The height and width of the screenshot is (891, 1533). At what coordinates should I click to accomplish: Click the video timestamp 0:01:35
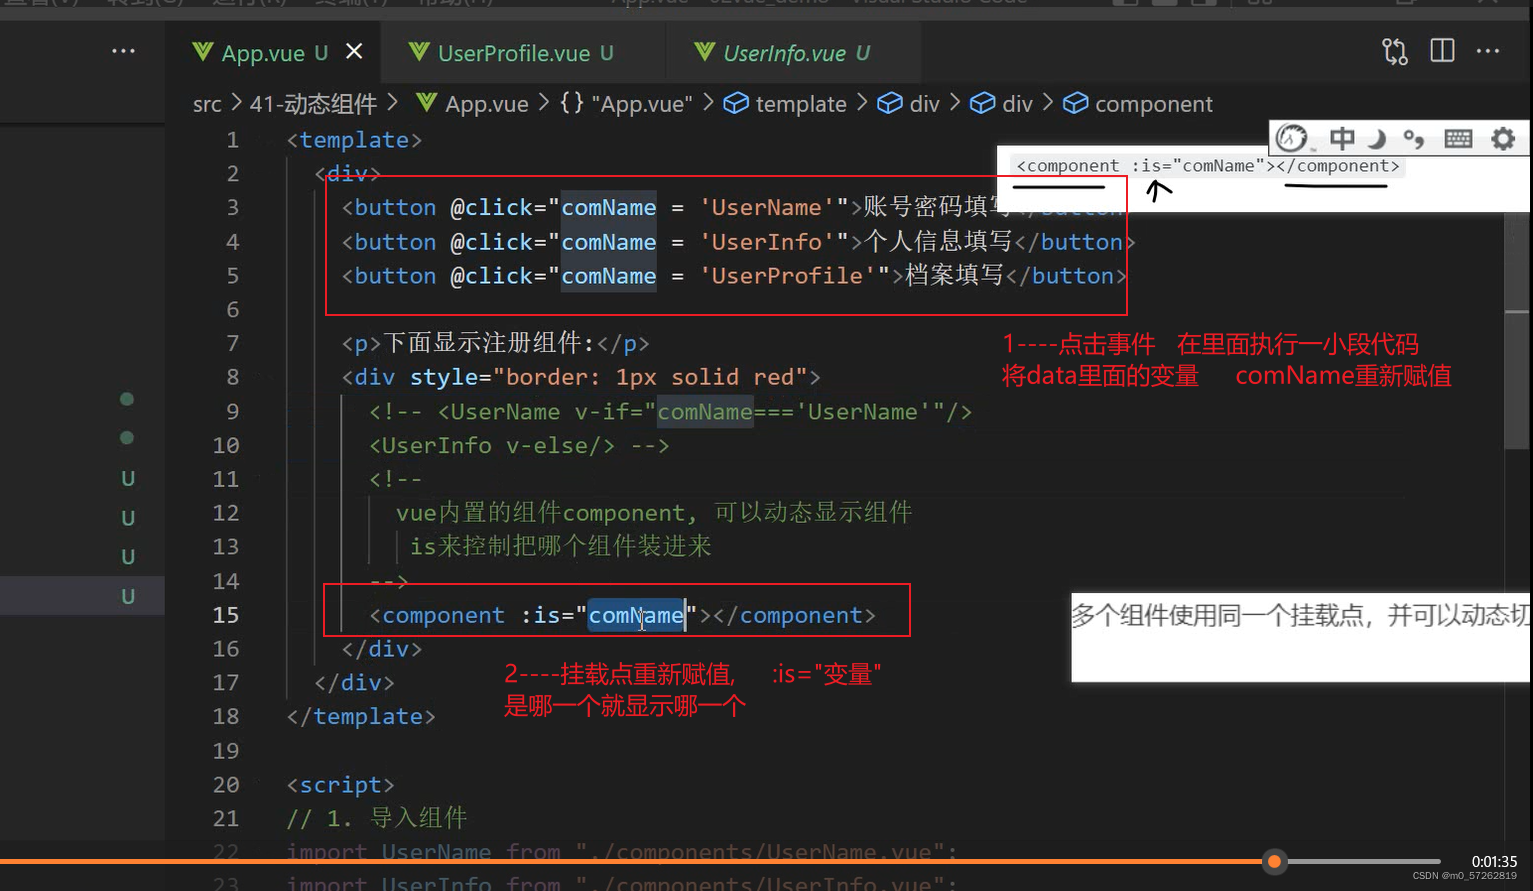(x=1494, y=861)
